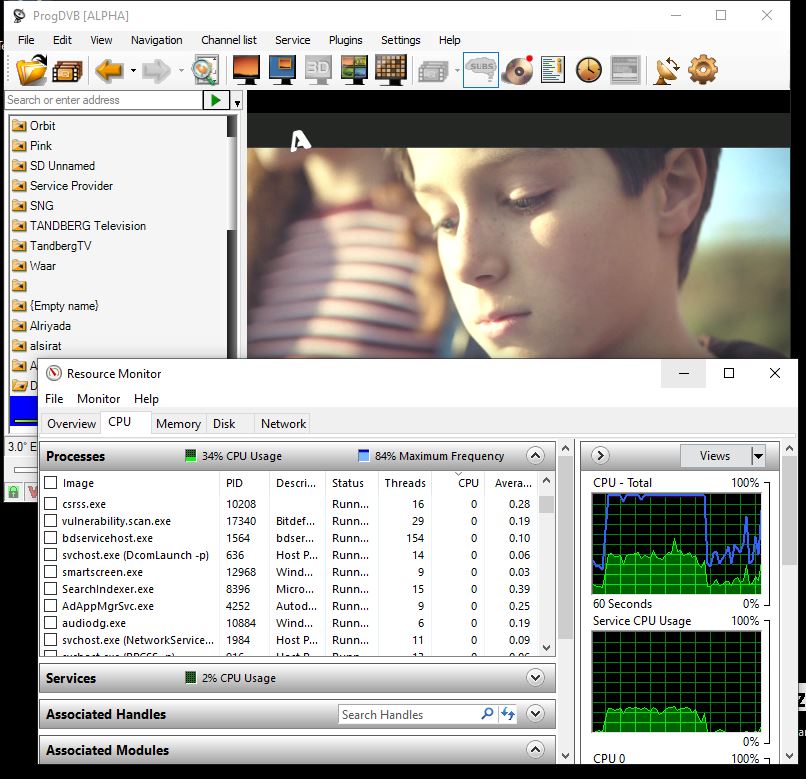
Task: Open the mosaic grid view icon
Action: 391,70
